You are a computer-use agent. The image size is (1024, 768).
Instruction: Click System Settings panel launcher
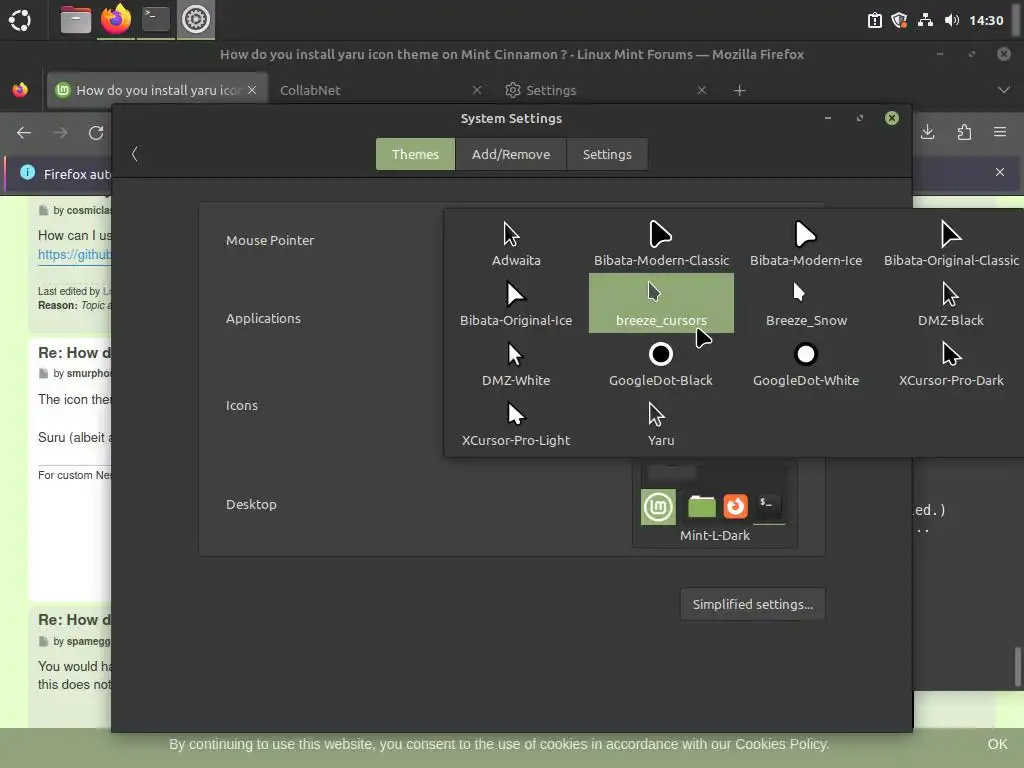195,20
